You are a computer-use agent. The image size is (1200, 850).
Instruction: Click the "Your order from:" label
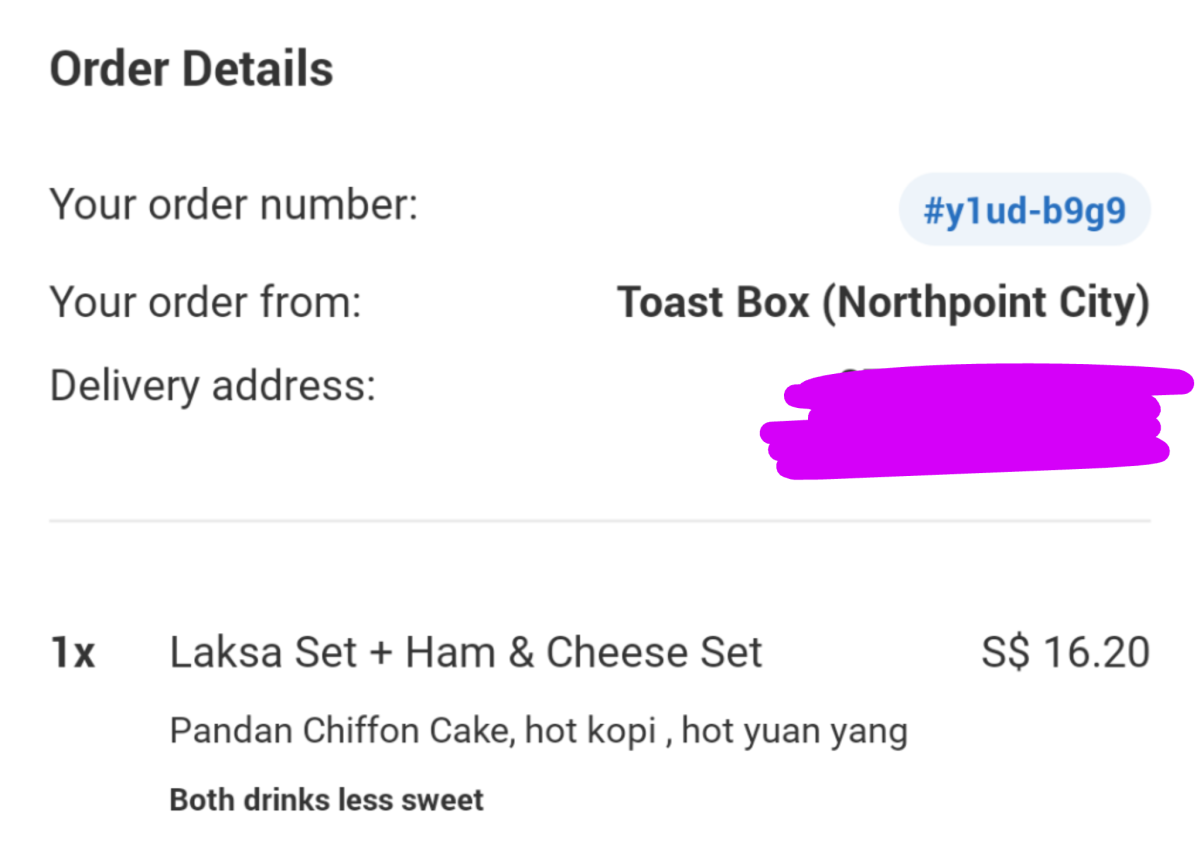point(205,302)
